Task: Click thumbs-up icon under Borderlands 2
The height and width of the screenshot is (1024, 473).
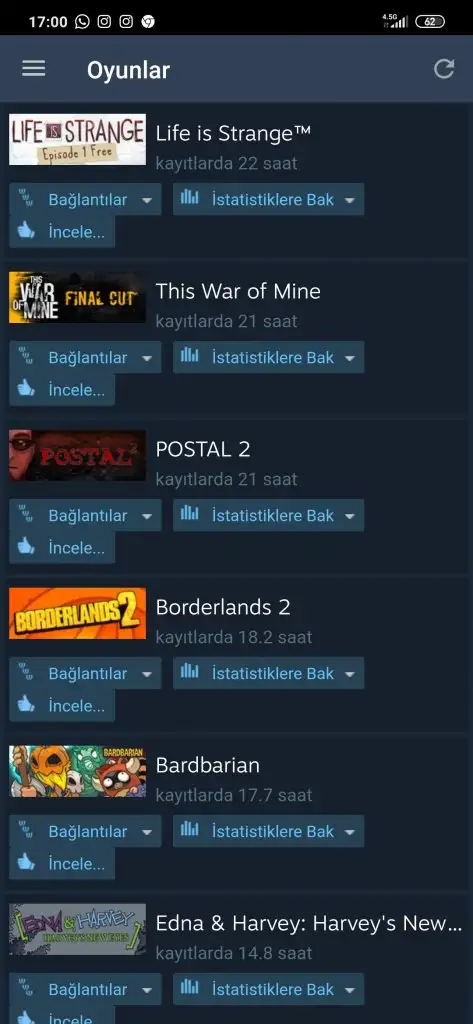Action: (26, 705)
